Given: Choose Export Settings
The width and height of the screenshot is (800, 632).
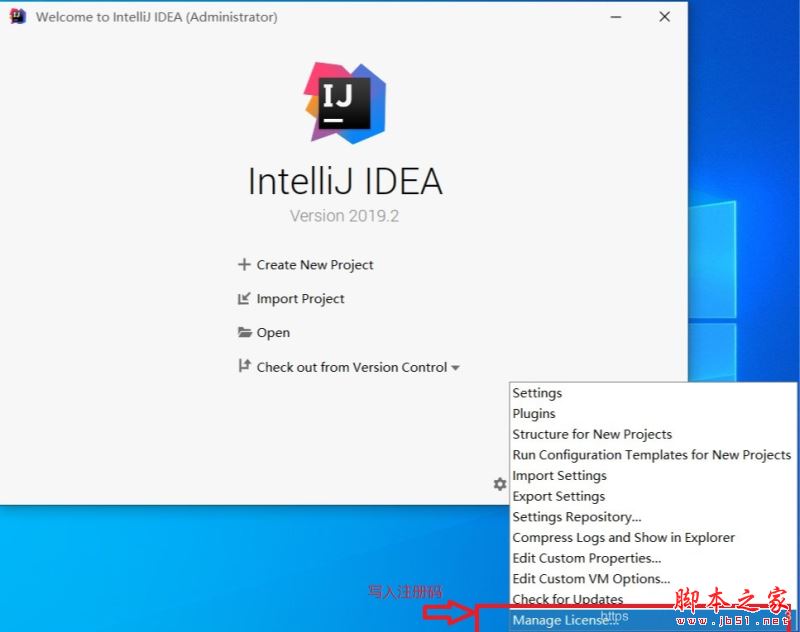Looking at the screenshot, I should tap(653, 496).
